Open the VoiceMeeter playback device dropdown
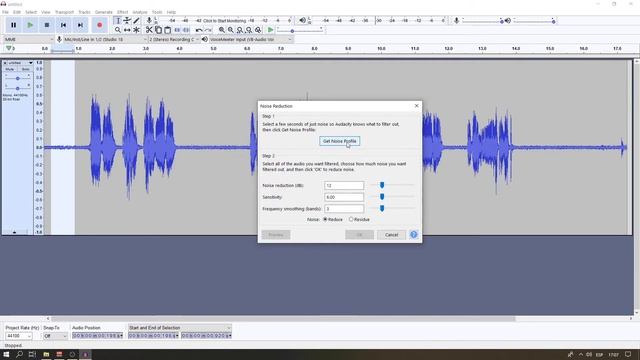This screenshot has width=640, height=360. coord(251,40)
